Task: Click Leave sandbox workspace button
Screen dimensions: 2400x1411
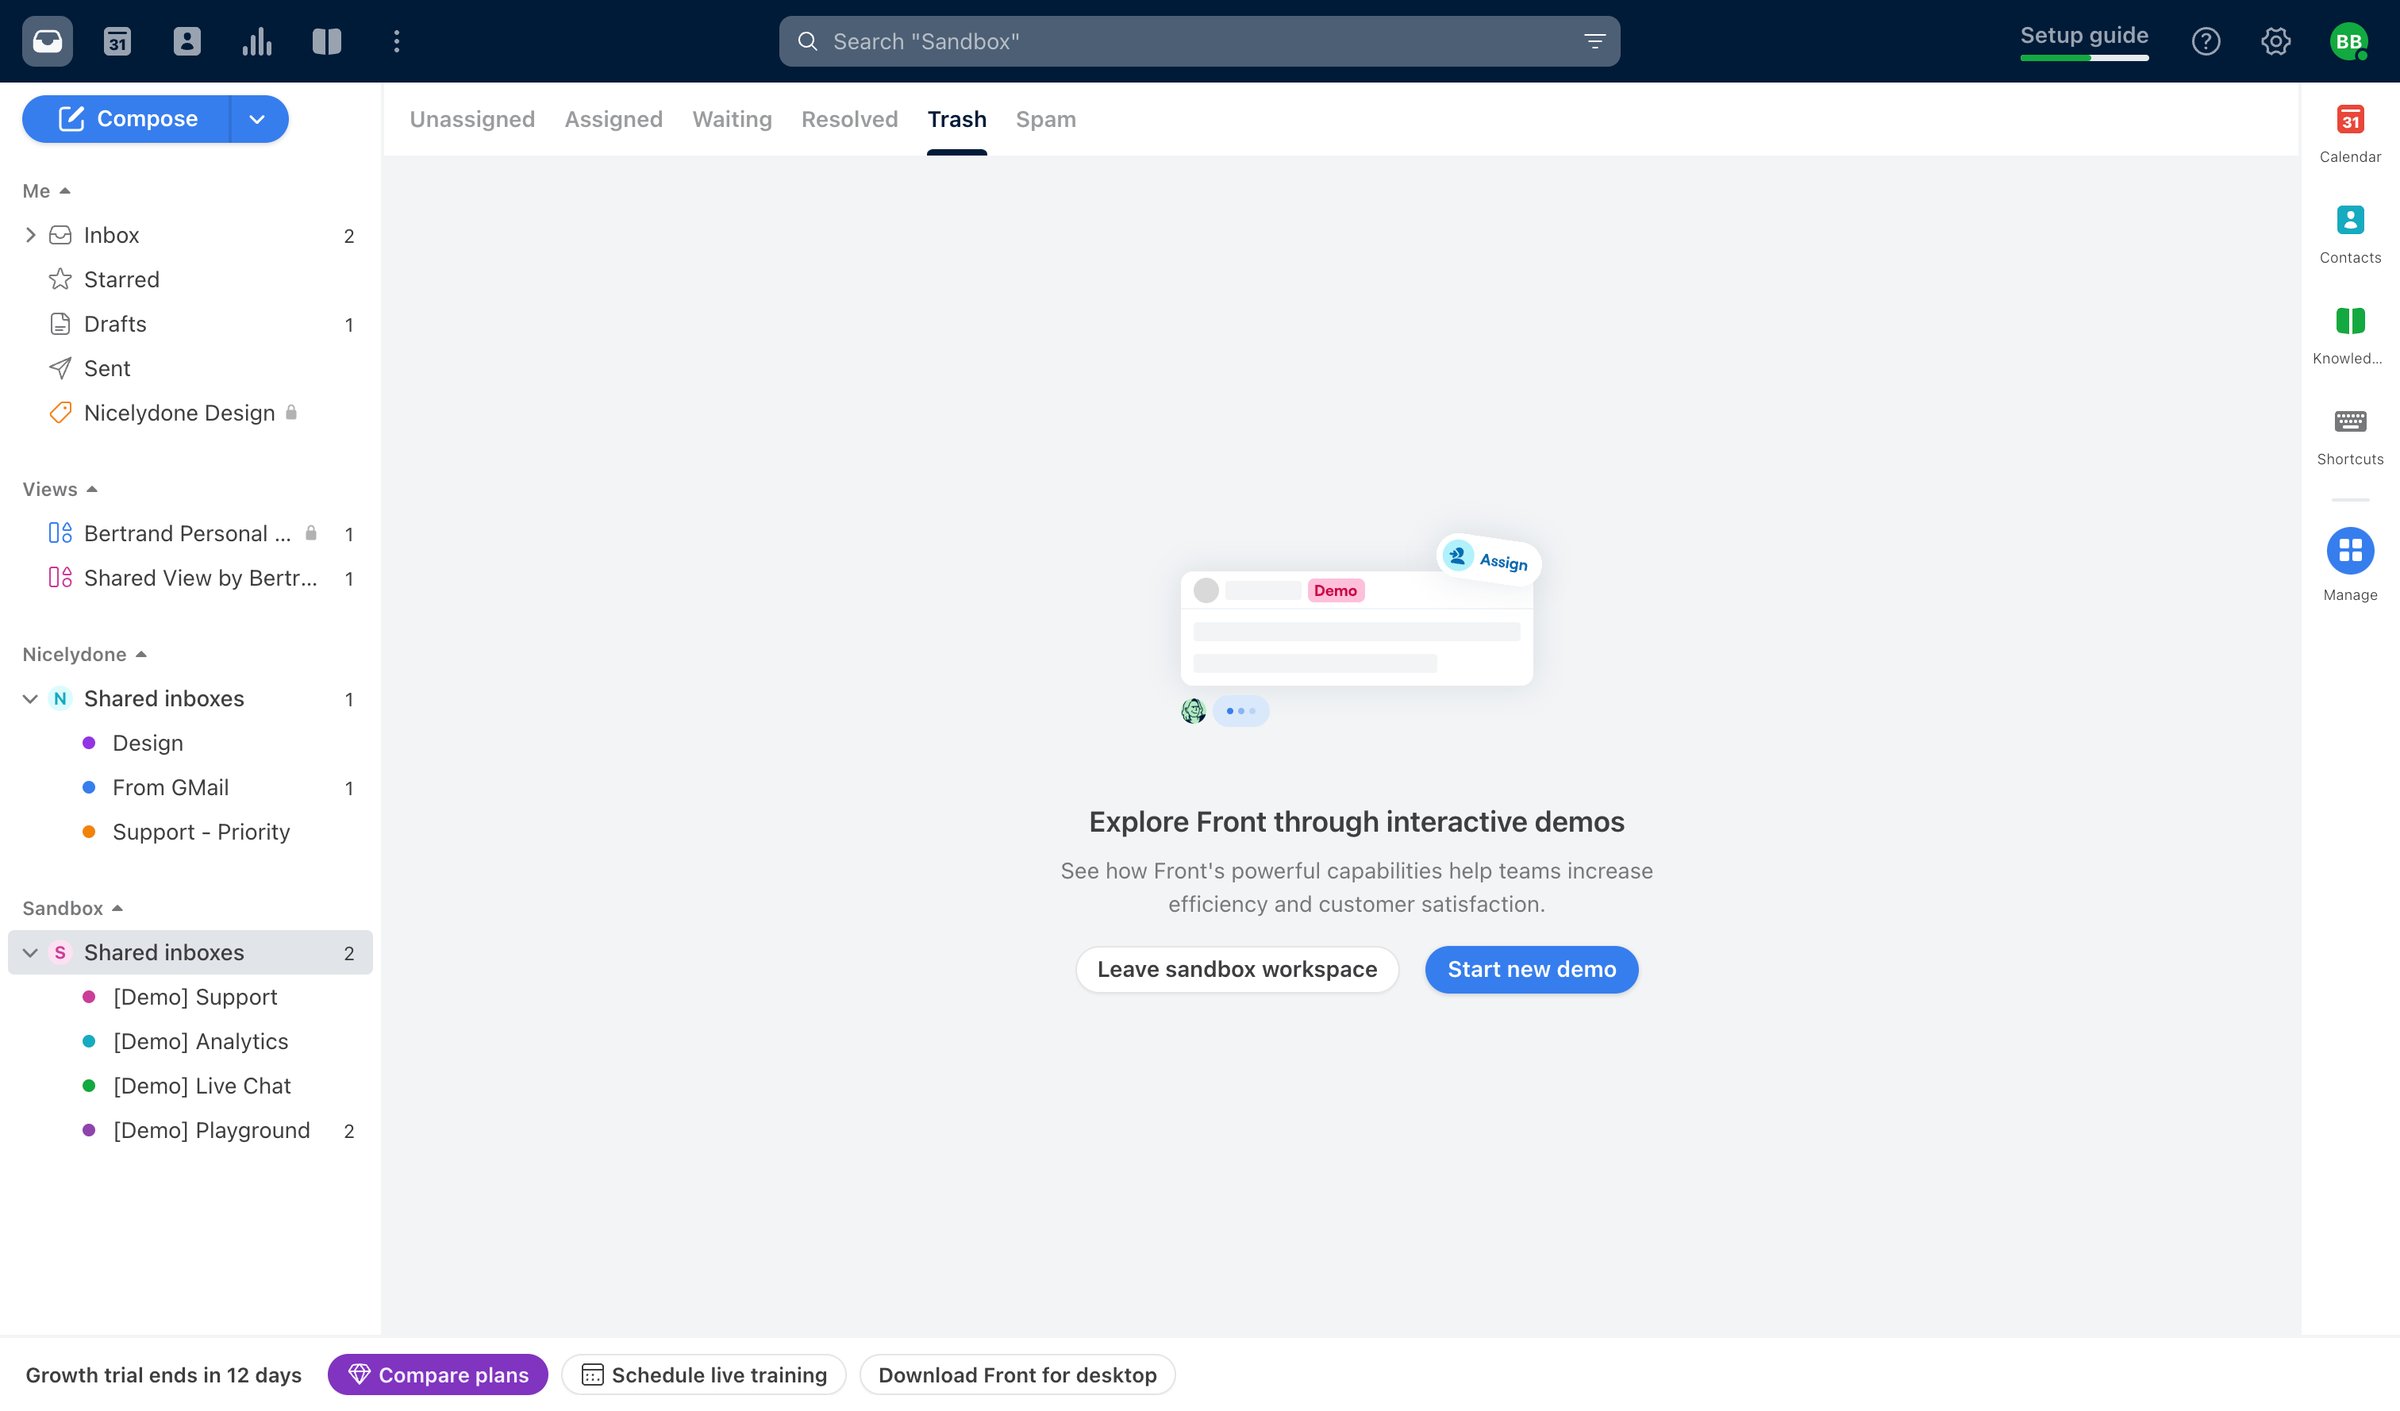Action: (x=1237, y=969)
